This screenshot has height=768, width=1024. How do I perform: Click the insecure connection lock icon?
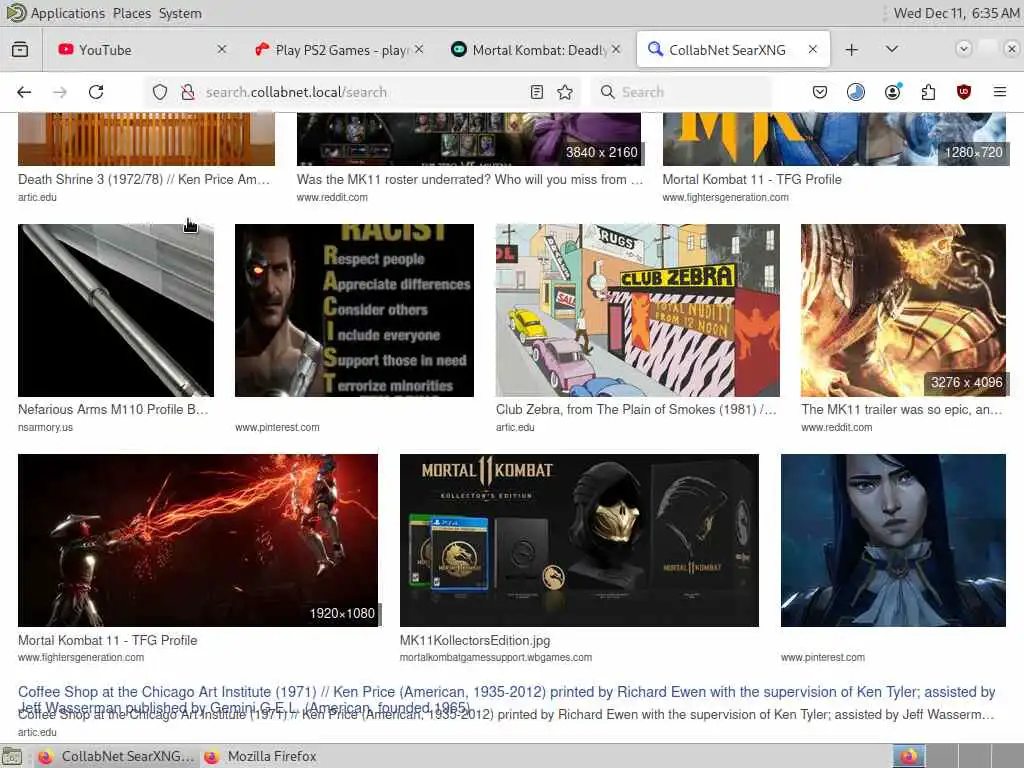187,92
